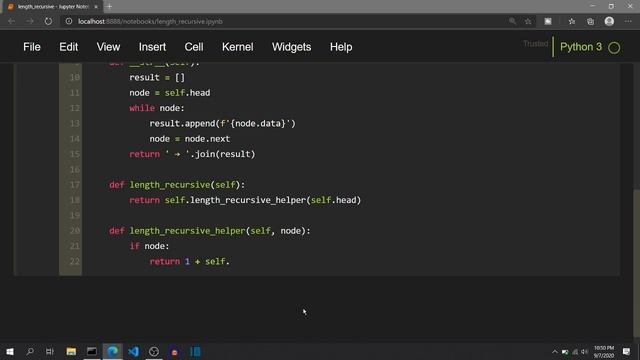Click the return self.length_recursive_helper(self.head) line
The image size is (640, 360).
(x=245, y=200)
